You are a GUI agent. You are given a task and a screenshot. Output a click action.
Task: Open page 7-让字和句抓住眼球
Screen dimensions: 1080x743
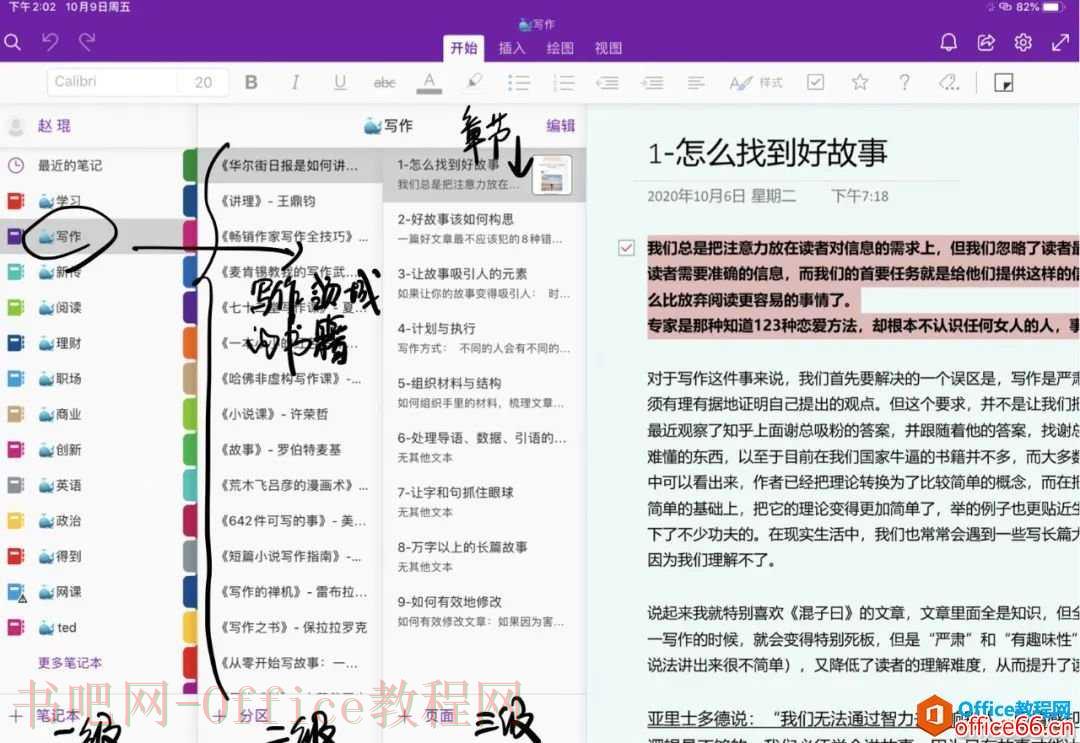(484, 502)
